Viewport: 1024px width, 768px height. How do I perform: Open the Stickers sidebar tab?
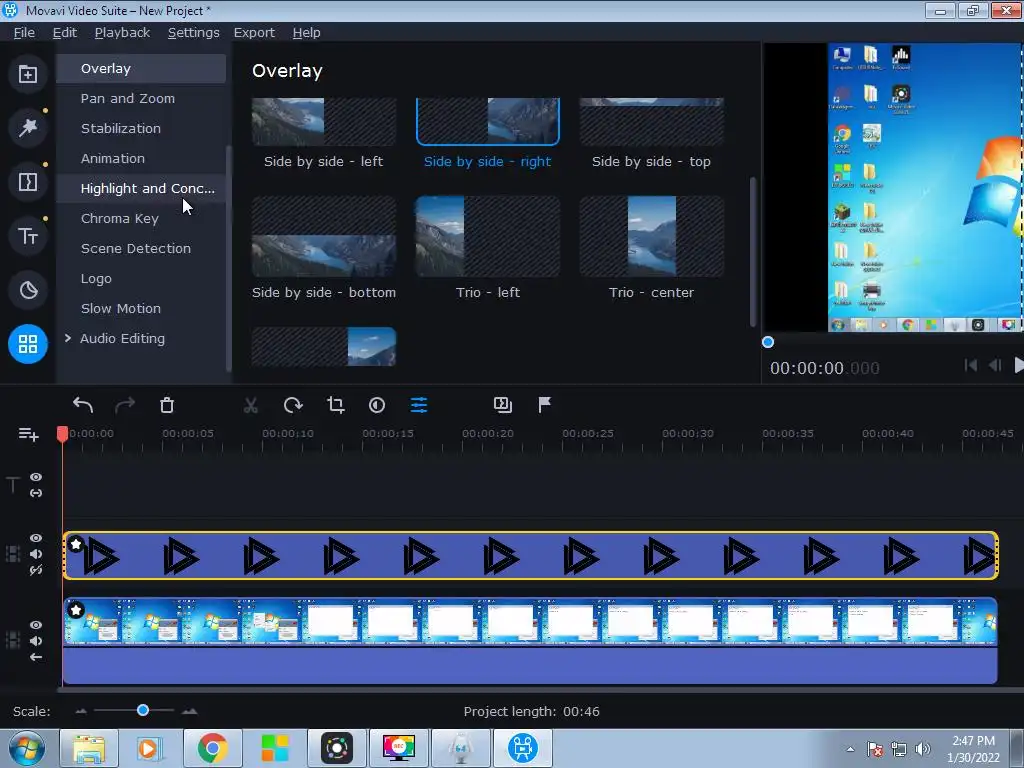(27, 290)
